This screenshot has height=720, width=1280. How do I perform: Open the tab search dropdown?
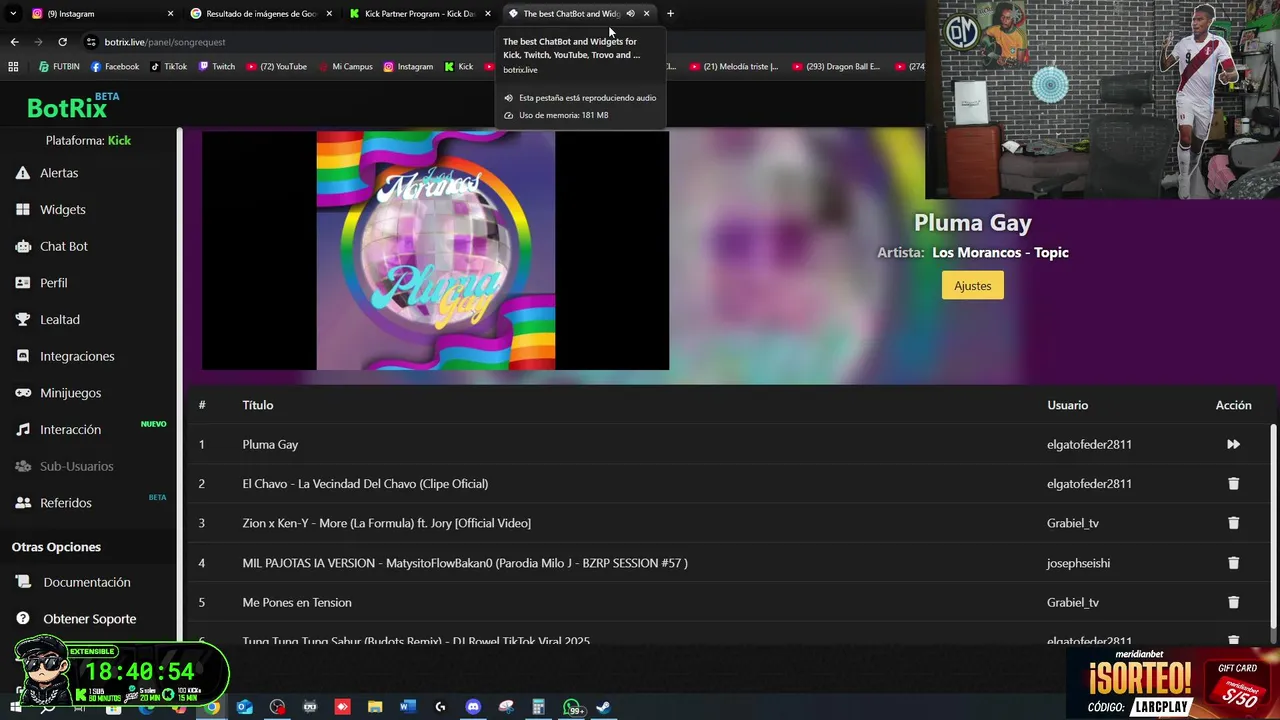13,14
